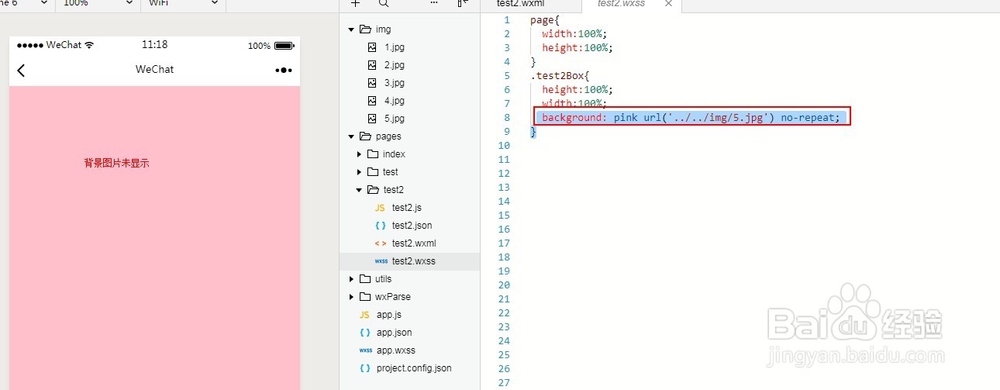The width and height of the screenshot is (1000, 390).
Task: Close the test2.wxss tab
Action: (x=668, y=3)
